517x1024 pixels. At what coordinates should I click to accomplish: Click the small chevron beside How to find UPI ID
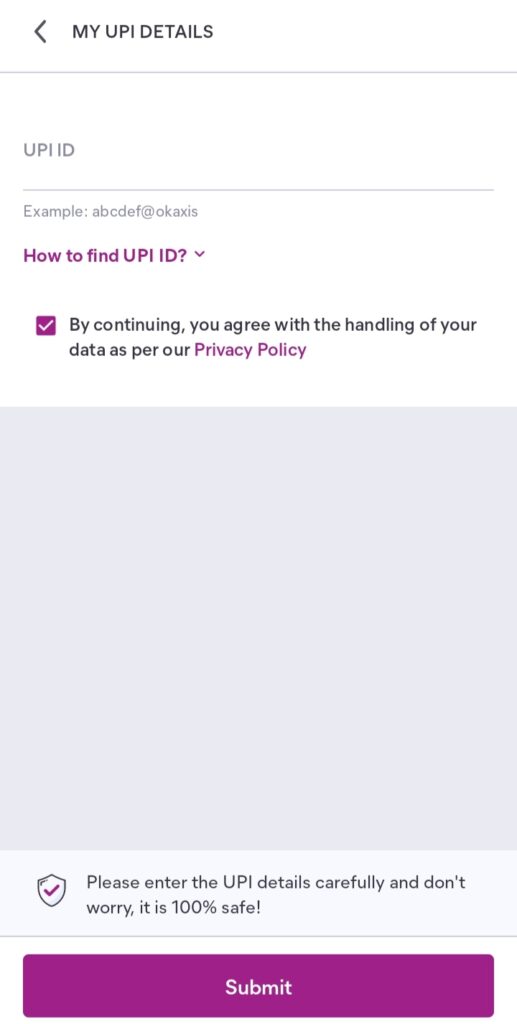pos(200,255)
